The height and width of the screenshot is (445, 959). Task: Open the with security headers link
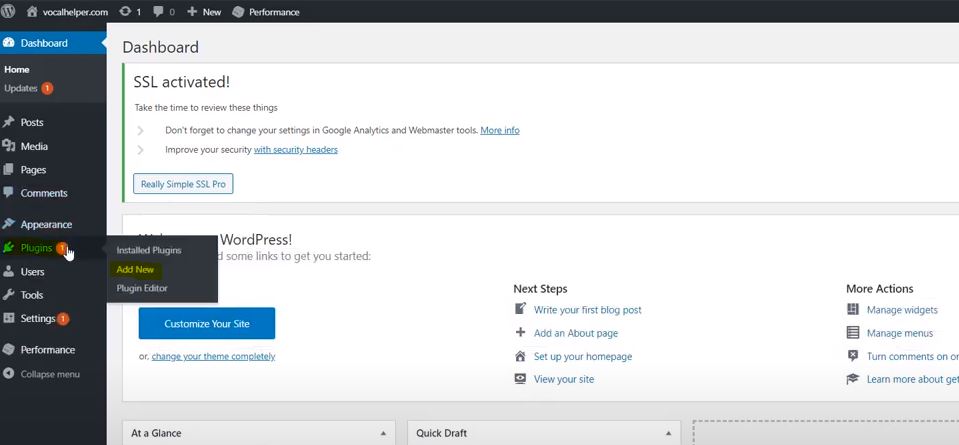(x=295, y=149)
